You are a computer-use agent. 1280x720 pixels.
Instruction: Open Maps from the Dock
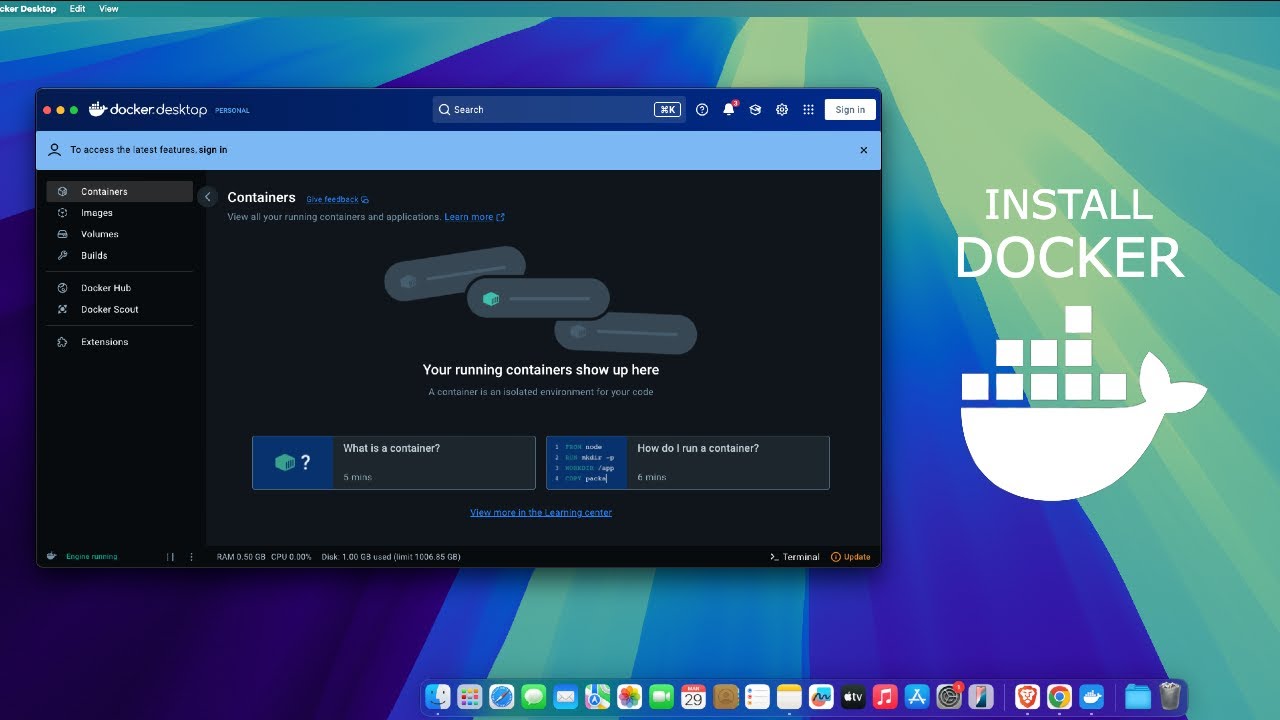(598, 697)
